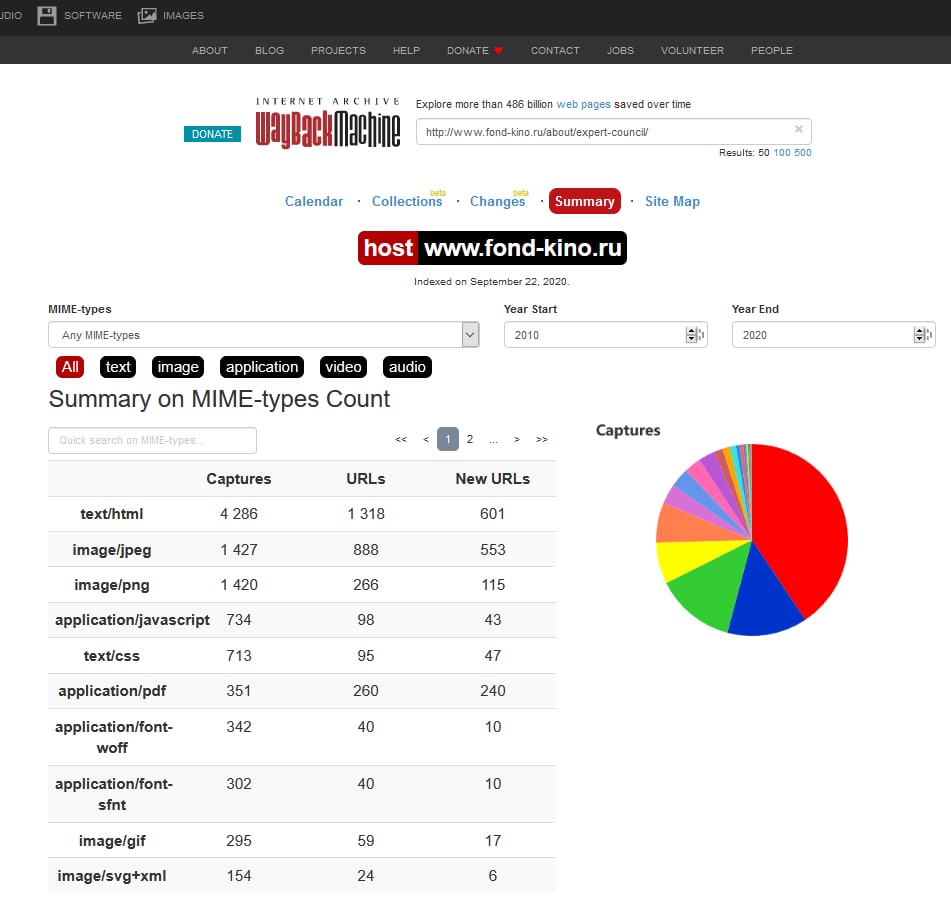
Task: Go to next page with > button
Action: click(x=517, y=439)
